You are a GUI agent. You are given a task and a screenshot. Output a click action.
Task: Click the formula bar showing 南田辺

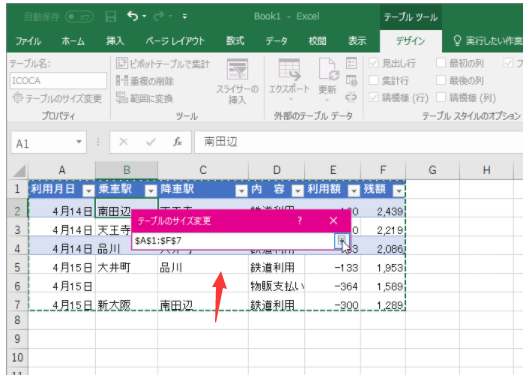pyautogui.click(x=359, y=142)
